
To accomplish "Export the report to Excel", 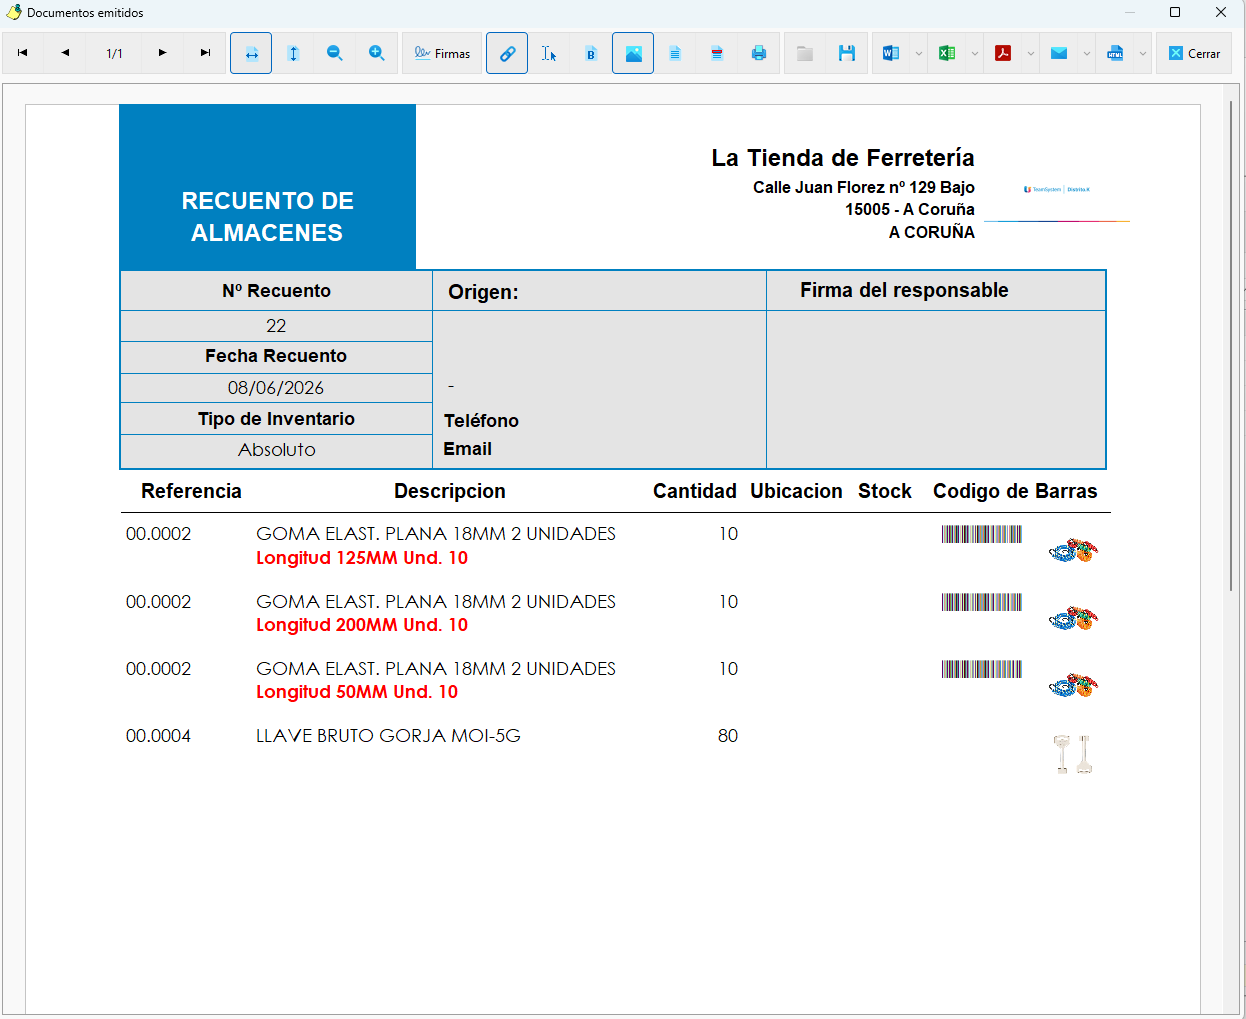I will (x=947, y=53).
